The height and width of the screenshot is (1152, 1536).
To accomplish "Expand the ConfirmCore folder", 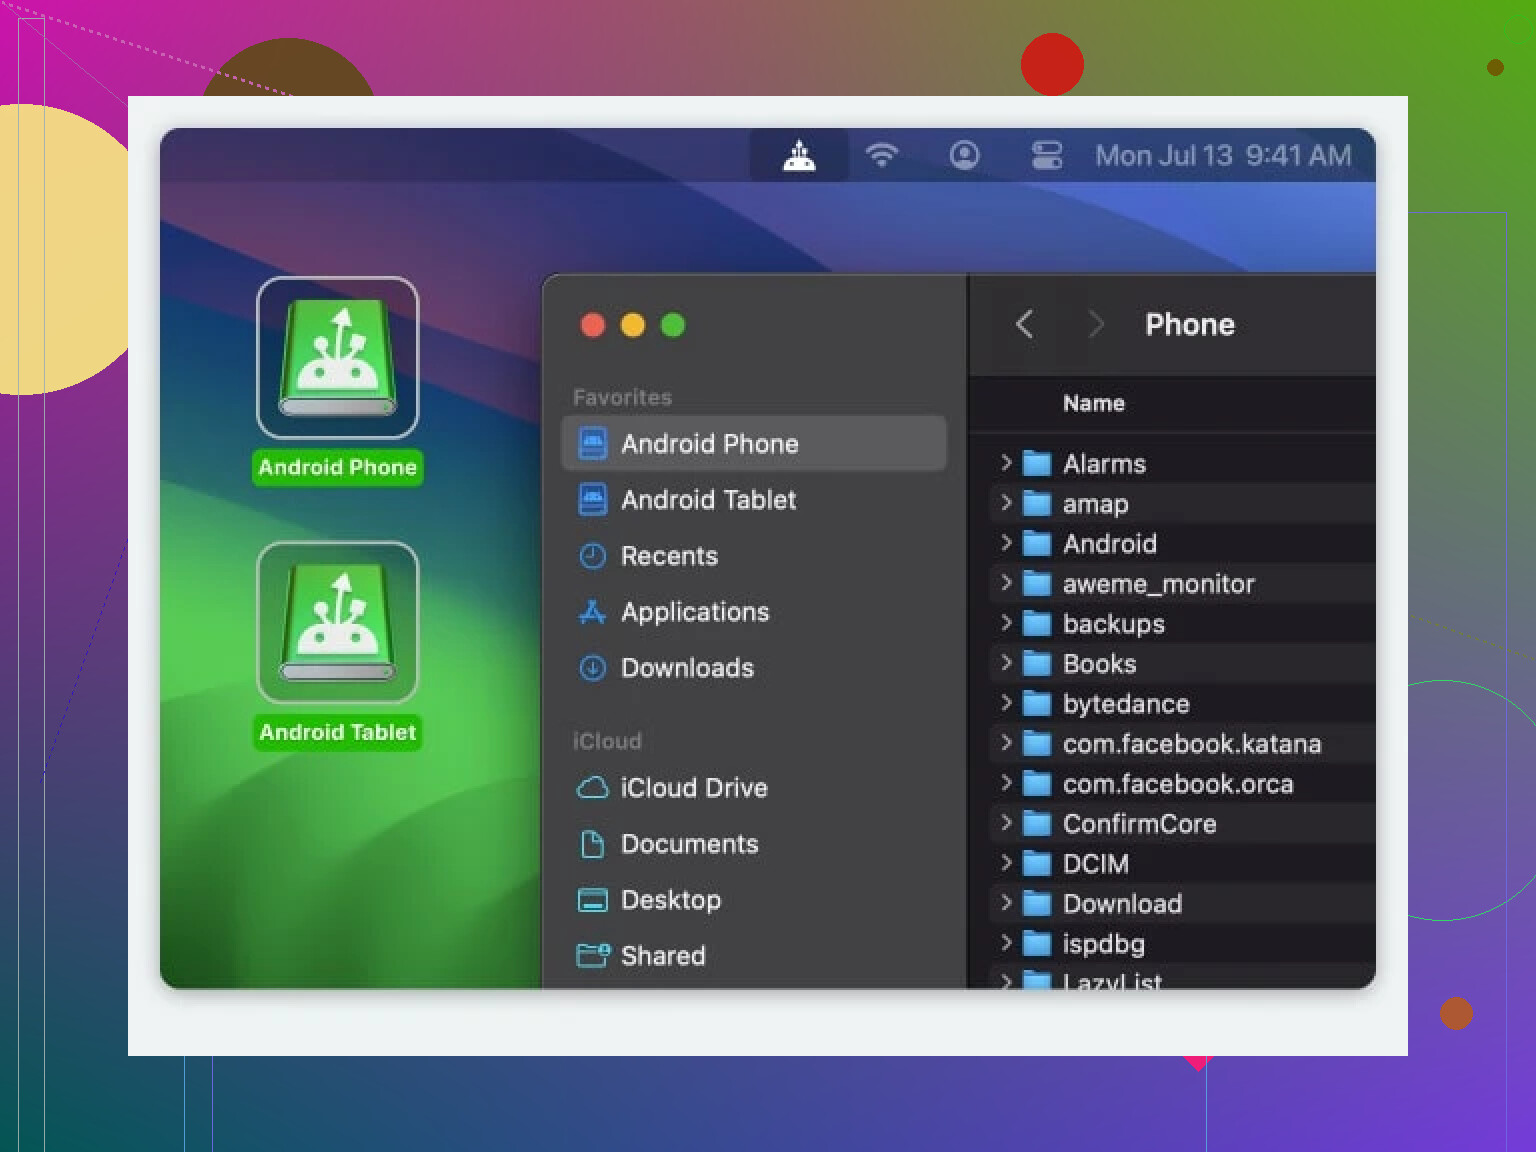I will [x=1006, y=823].
